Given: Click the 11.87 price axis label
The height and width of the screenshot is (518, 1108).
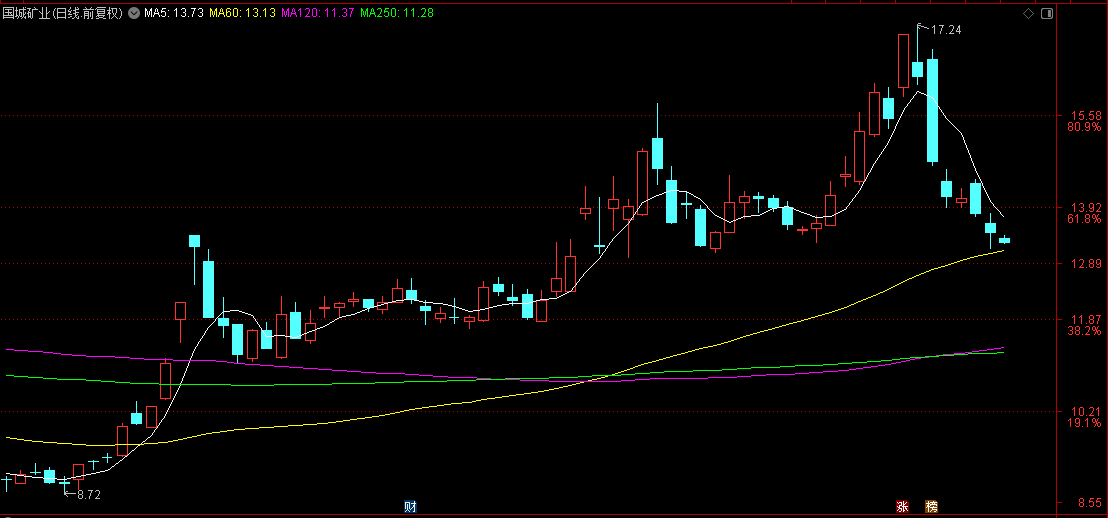Looking at the screenshot, I should pyautogui.click(x=1085, y=319).
